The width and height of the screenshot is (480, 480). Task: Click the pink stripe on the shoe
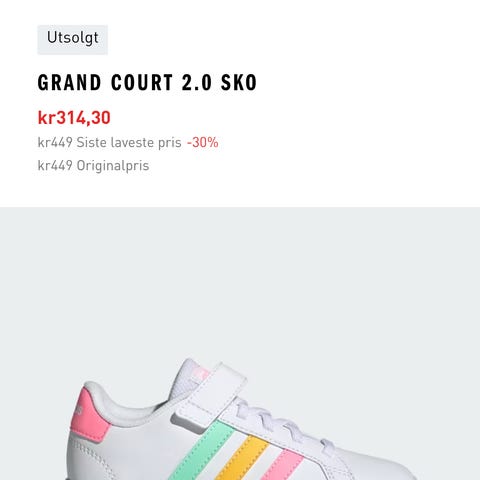click(x=283, y=465)
